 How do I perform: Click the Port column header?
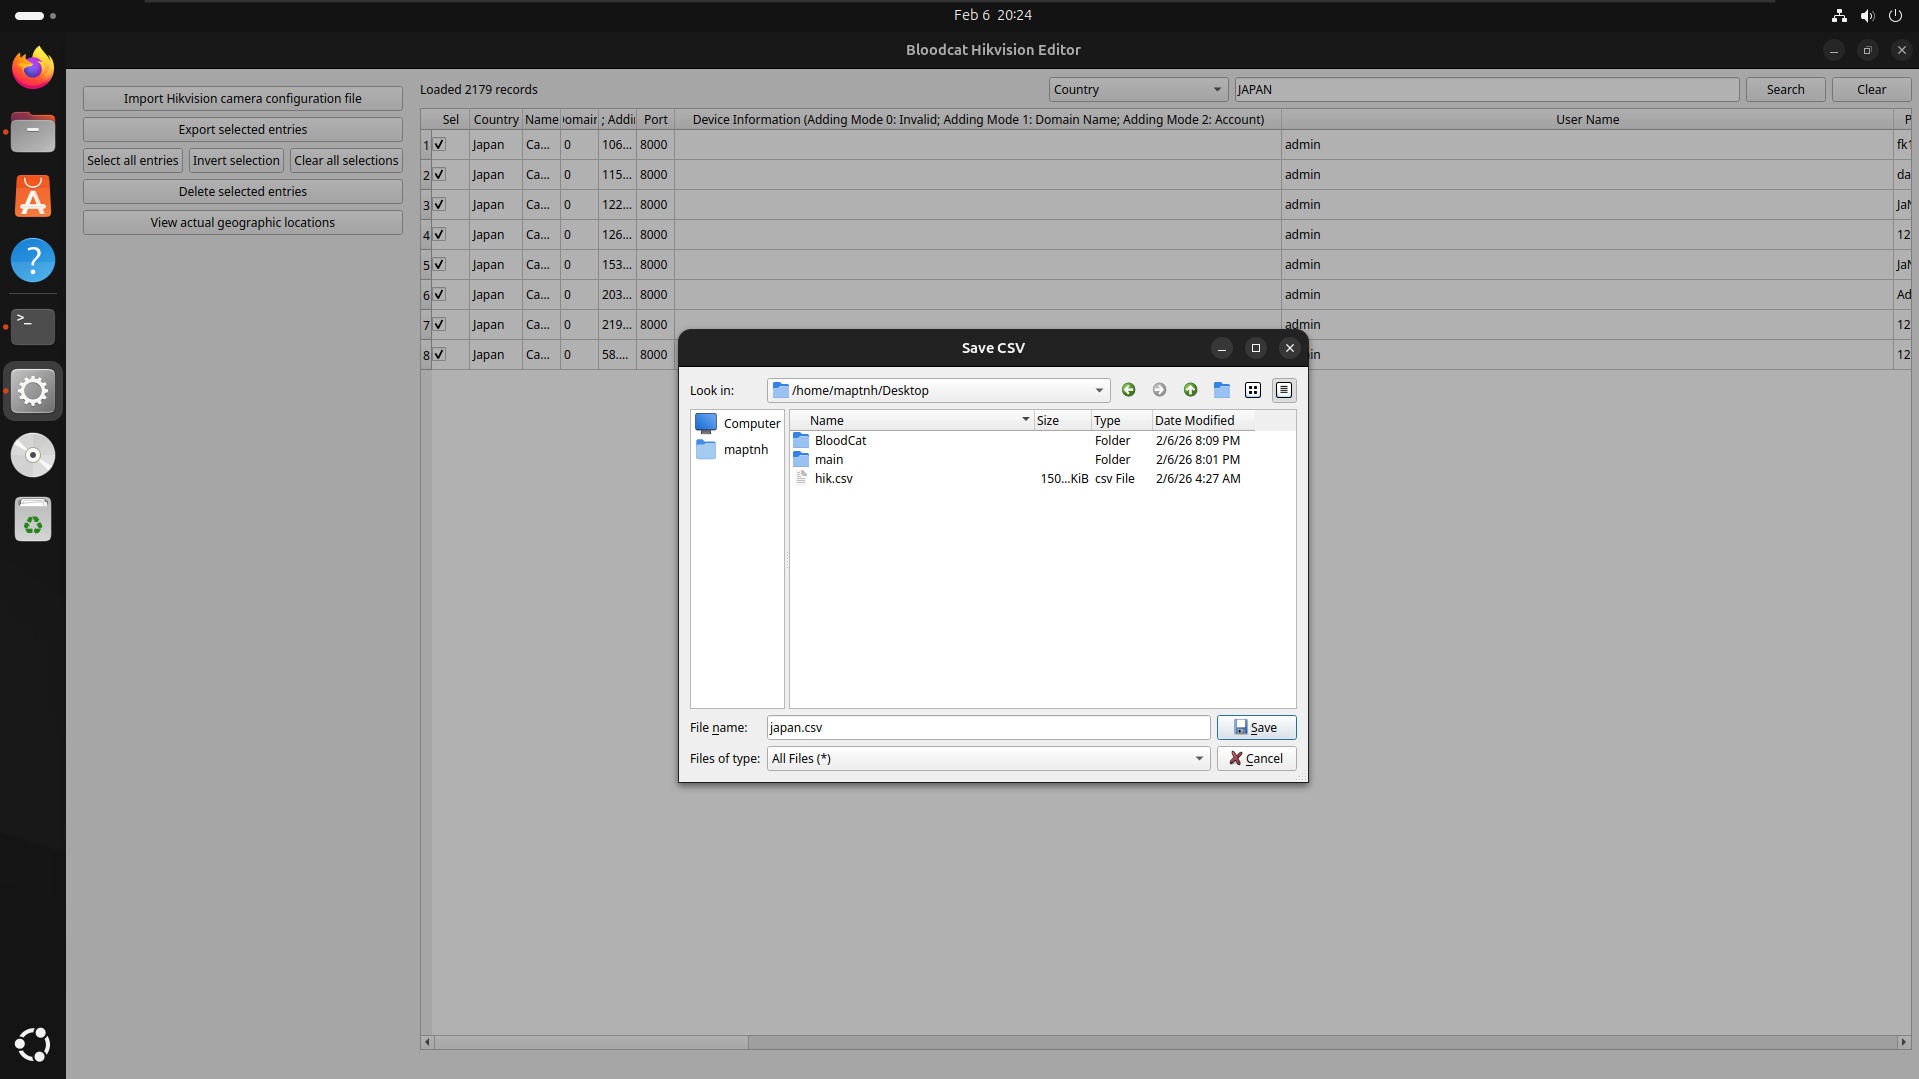pos(656,120)
